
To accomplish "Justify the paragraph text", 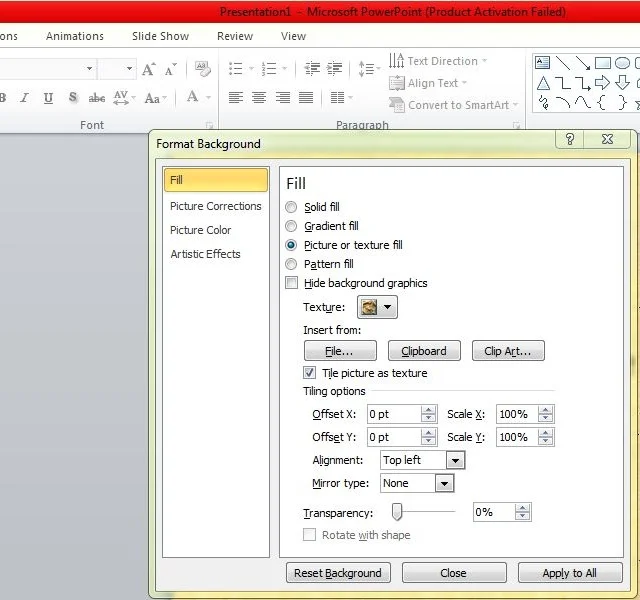I will [x=306, y=98].
